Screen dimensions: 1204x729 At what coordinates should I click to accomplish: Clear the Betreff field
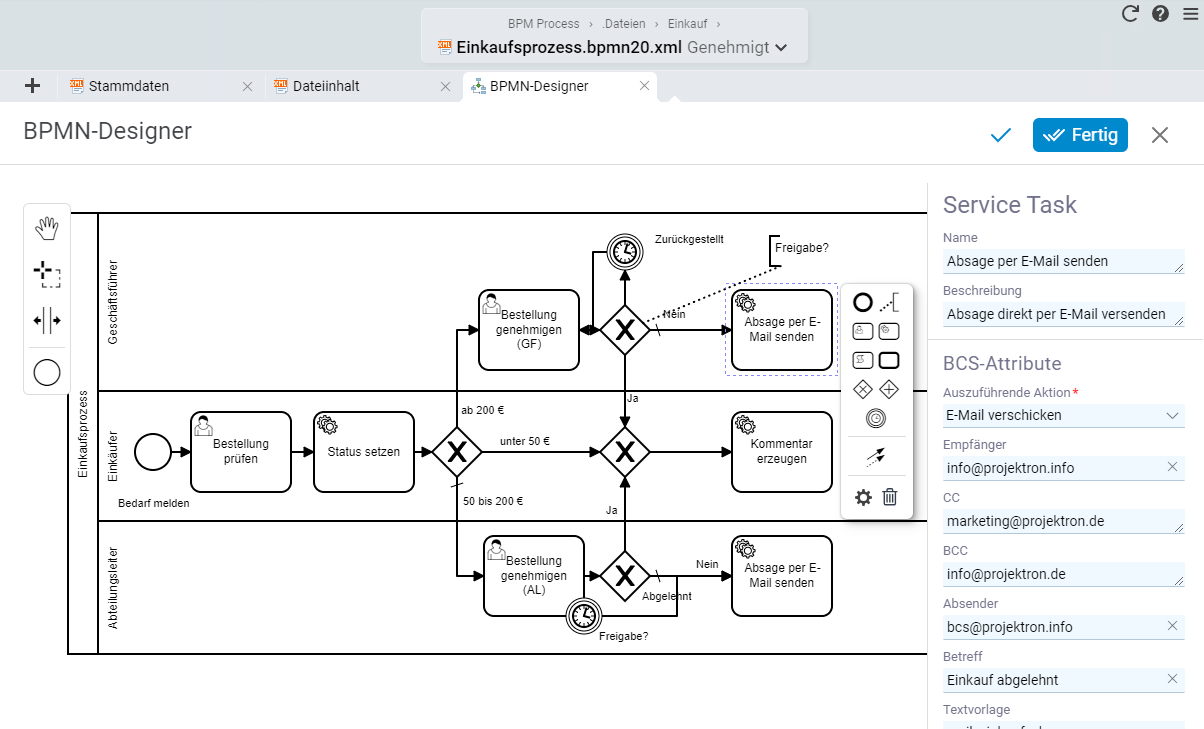click(1173, 679)
